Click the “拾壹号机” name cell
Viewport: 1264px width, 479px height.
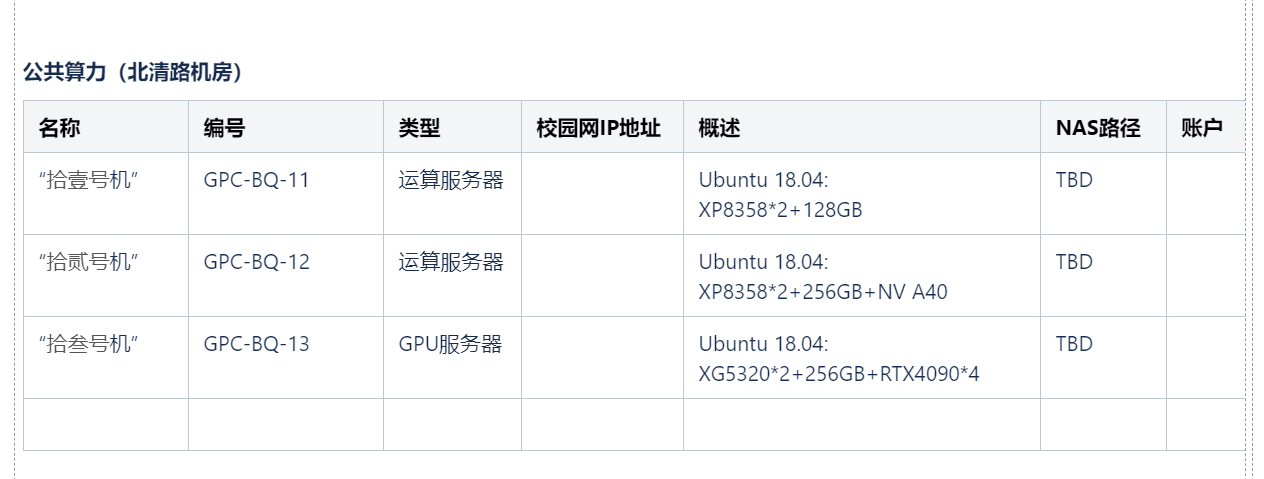coord(106,194)
